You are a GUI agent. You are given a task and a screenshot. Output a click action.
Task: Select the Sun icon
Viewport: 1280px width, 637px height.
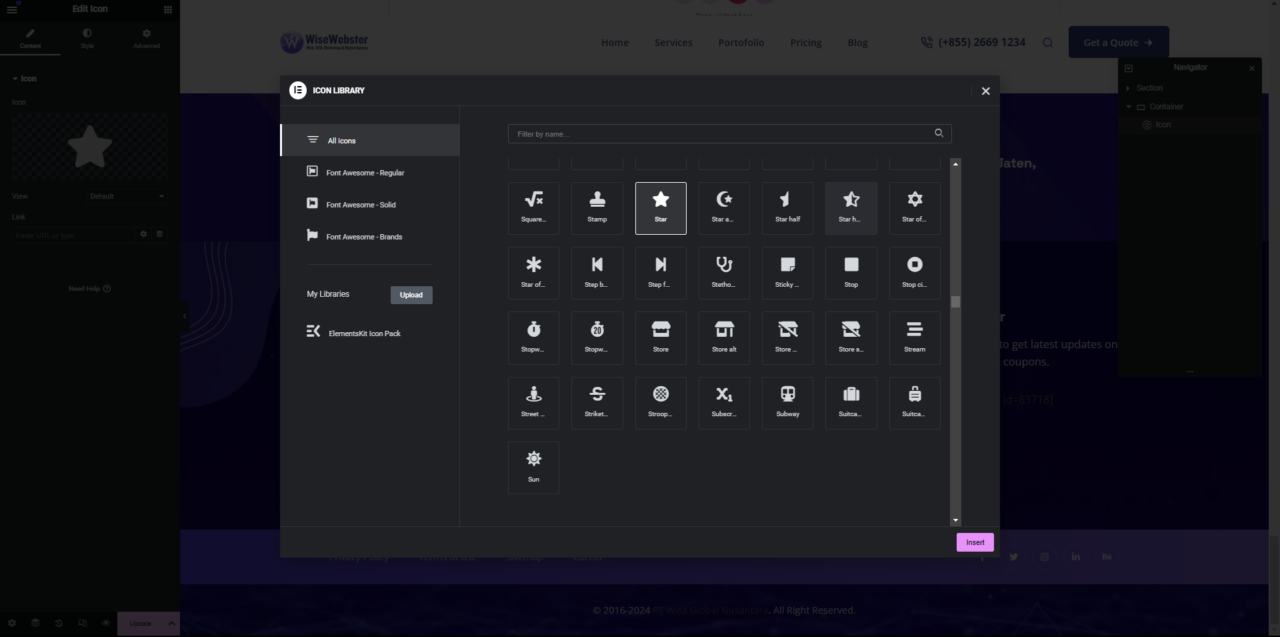533,467
